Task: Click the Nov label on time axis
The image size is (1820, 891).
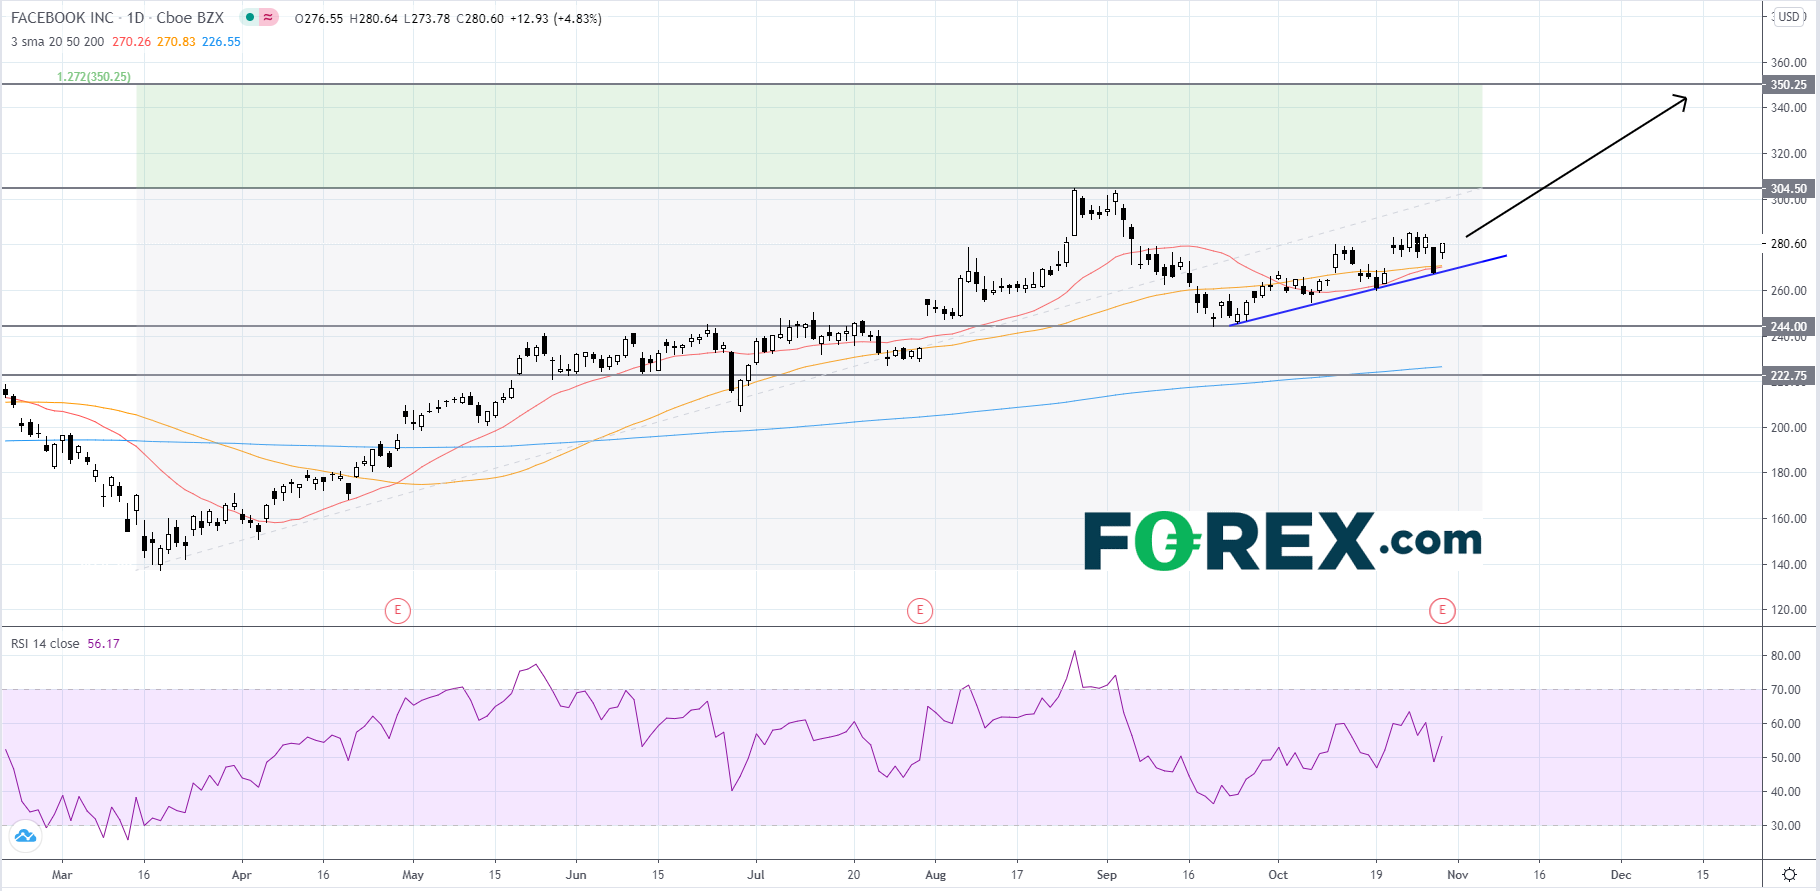Action: (x=1458, y=875)
